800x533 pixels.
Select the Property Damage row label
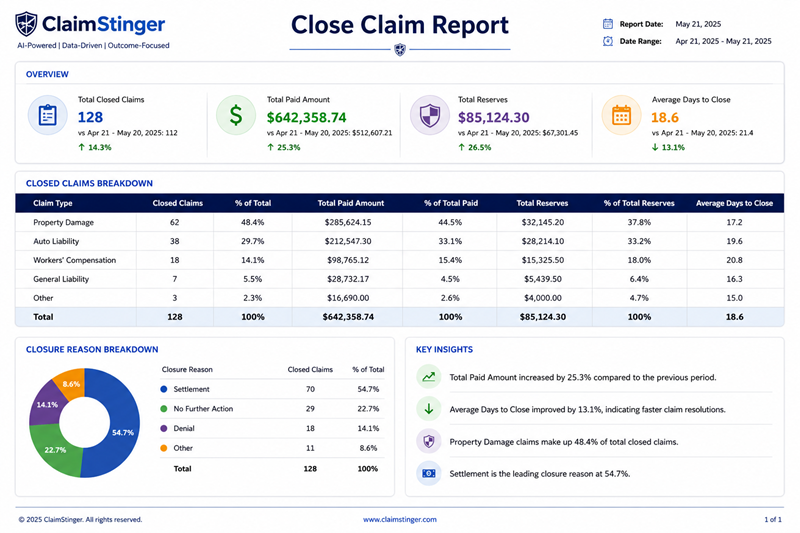point(63,222)
